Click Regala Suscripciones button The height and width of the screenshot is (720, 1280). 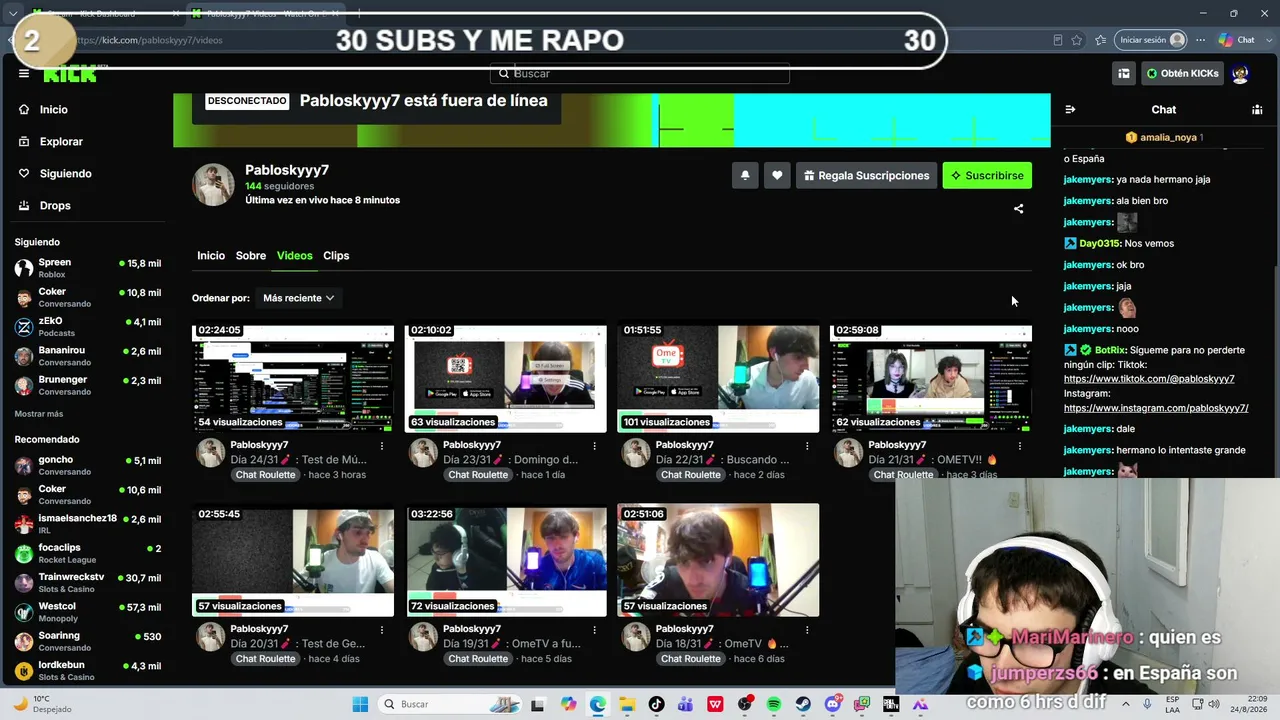[x=866, y=175]
